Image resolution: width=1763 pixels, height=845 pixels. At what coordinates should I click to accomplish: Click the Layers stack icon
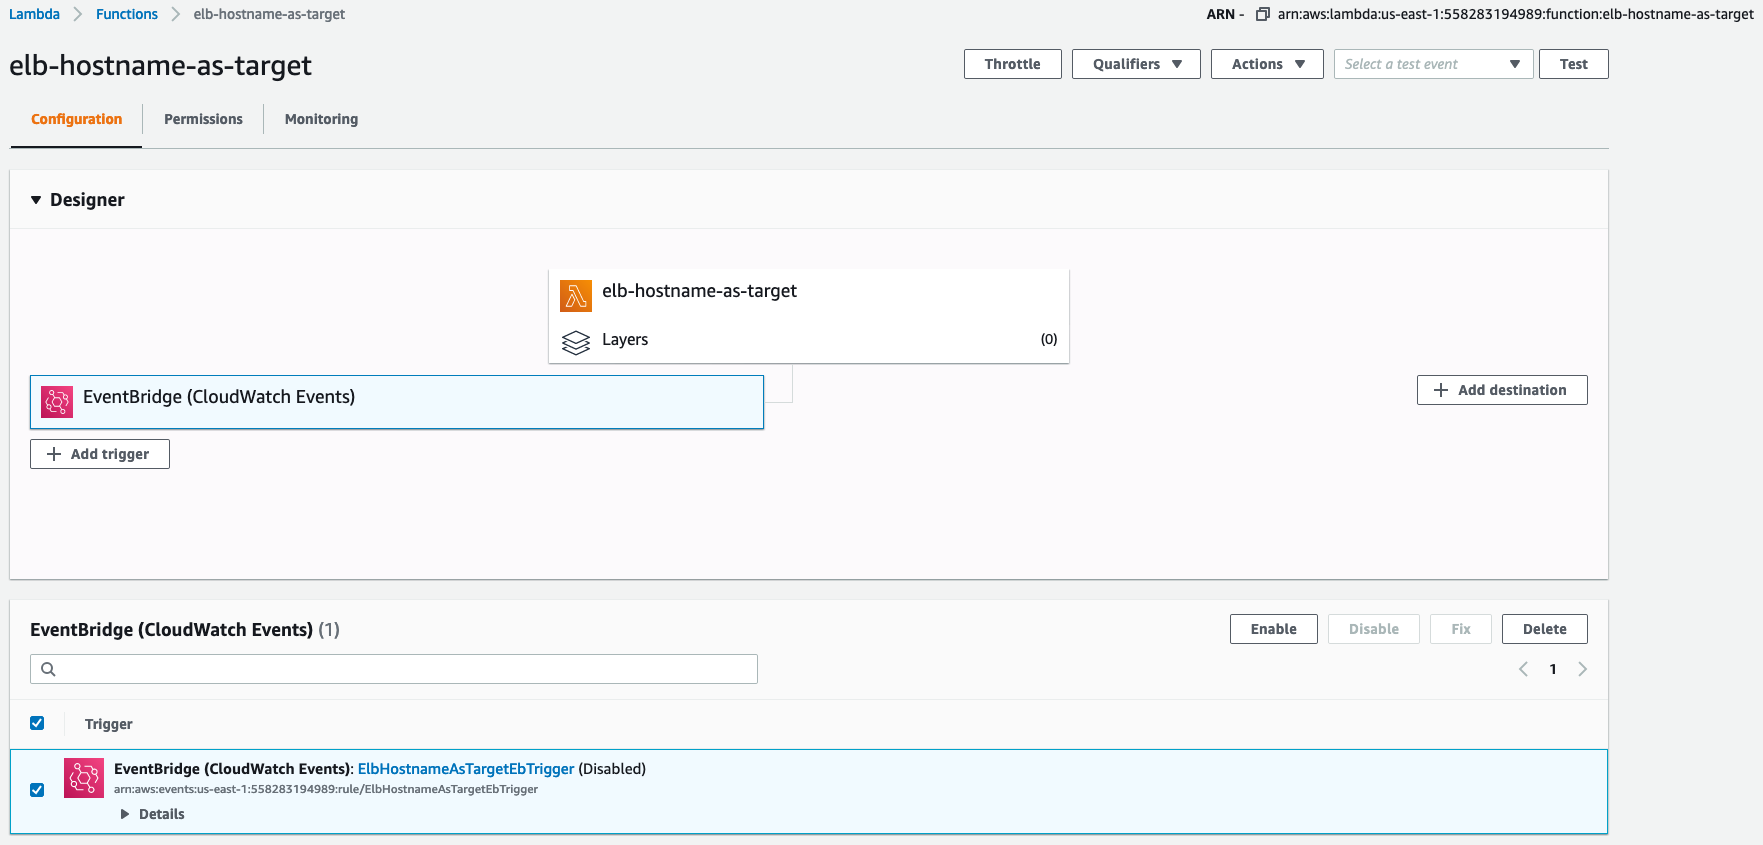(576, 342)
